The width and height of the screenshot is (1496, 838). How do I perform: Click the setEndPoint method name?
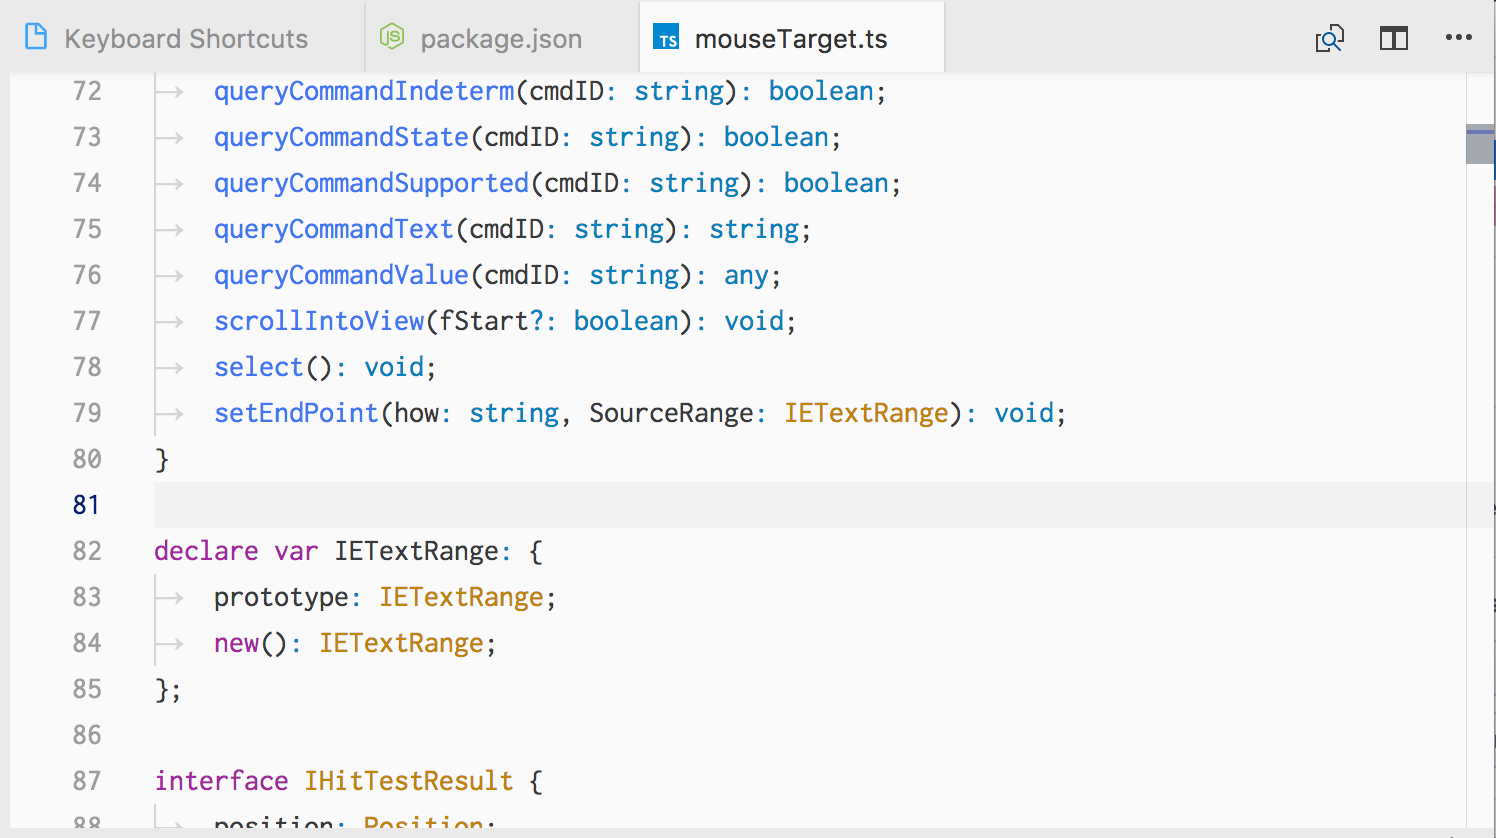(x=296, y=412)
